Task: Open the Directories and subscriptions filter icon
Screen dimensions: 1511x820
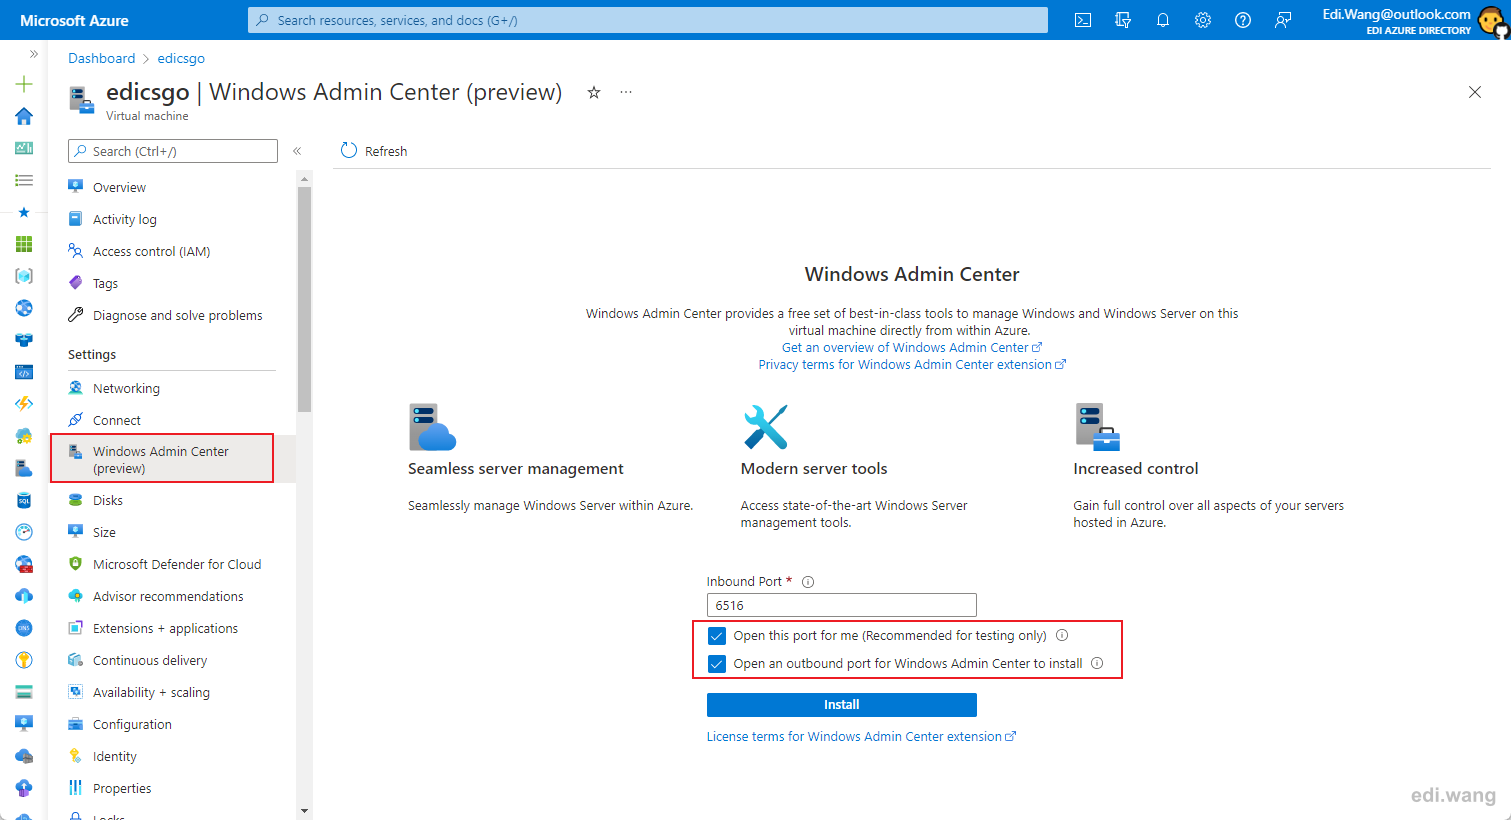Action: [x=1123, y=20]
